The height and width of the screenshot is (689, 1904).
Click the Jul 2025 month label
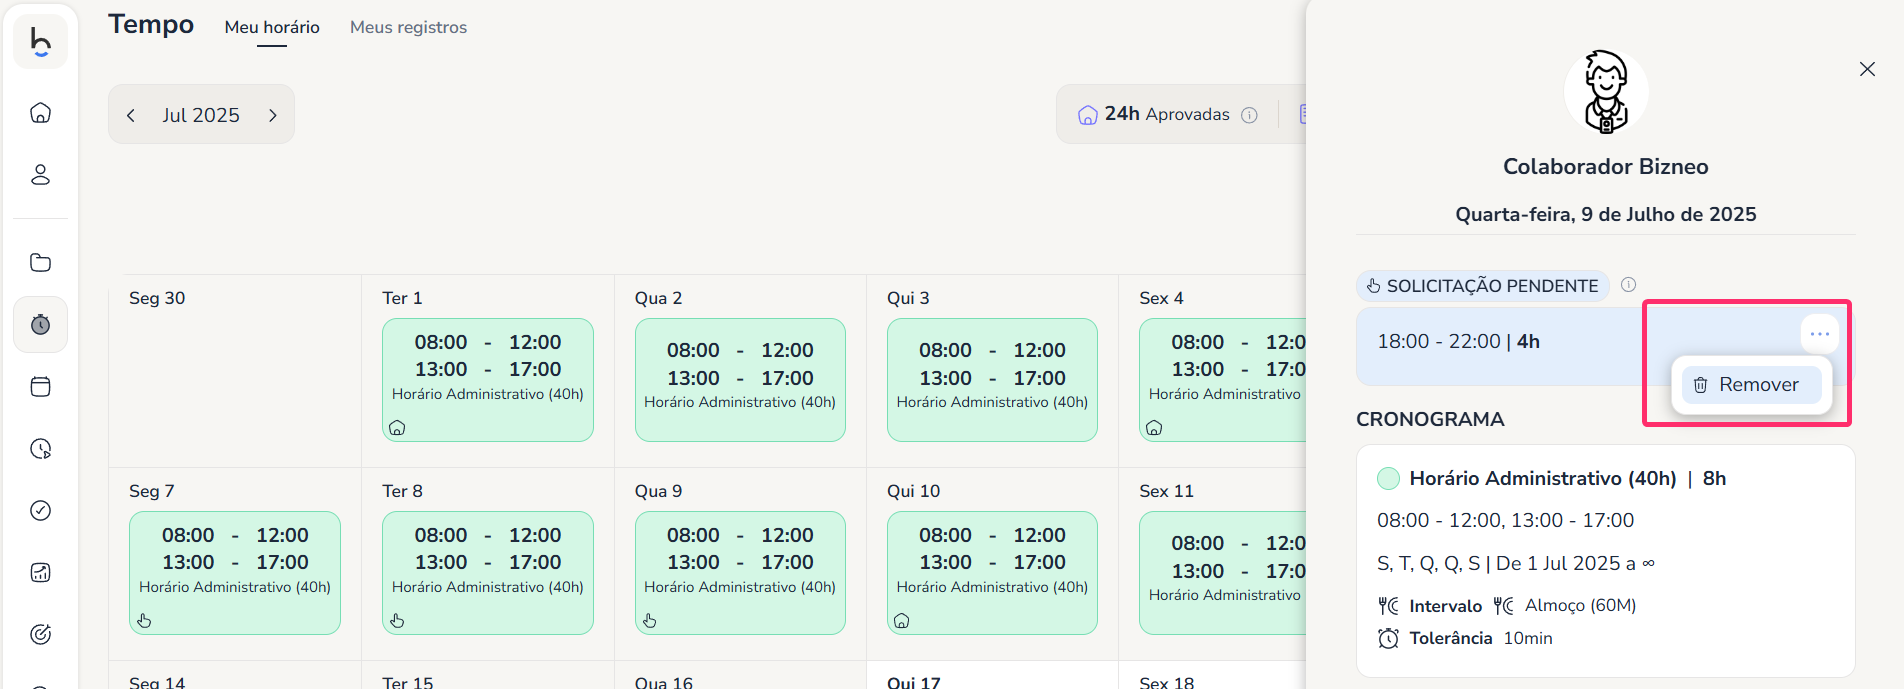[x=201, y=116]
